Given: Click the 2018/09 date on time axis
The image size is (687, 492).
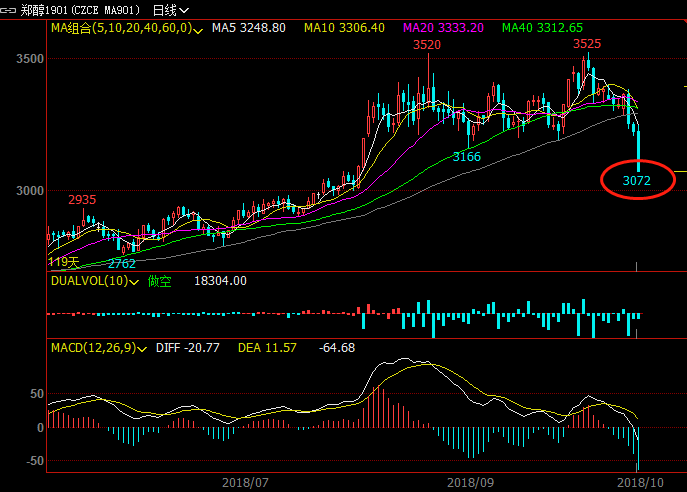Looking at the screenshot, I should 469,482.
